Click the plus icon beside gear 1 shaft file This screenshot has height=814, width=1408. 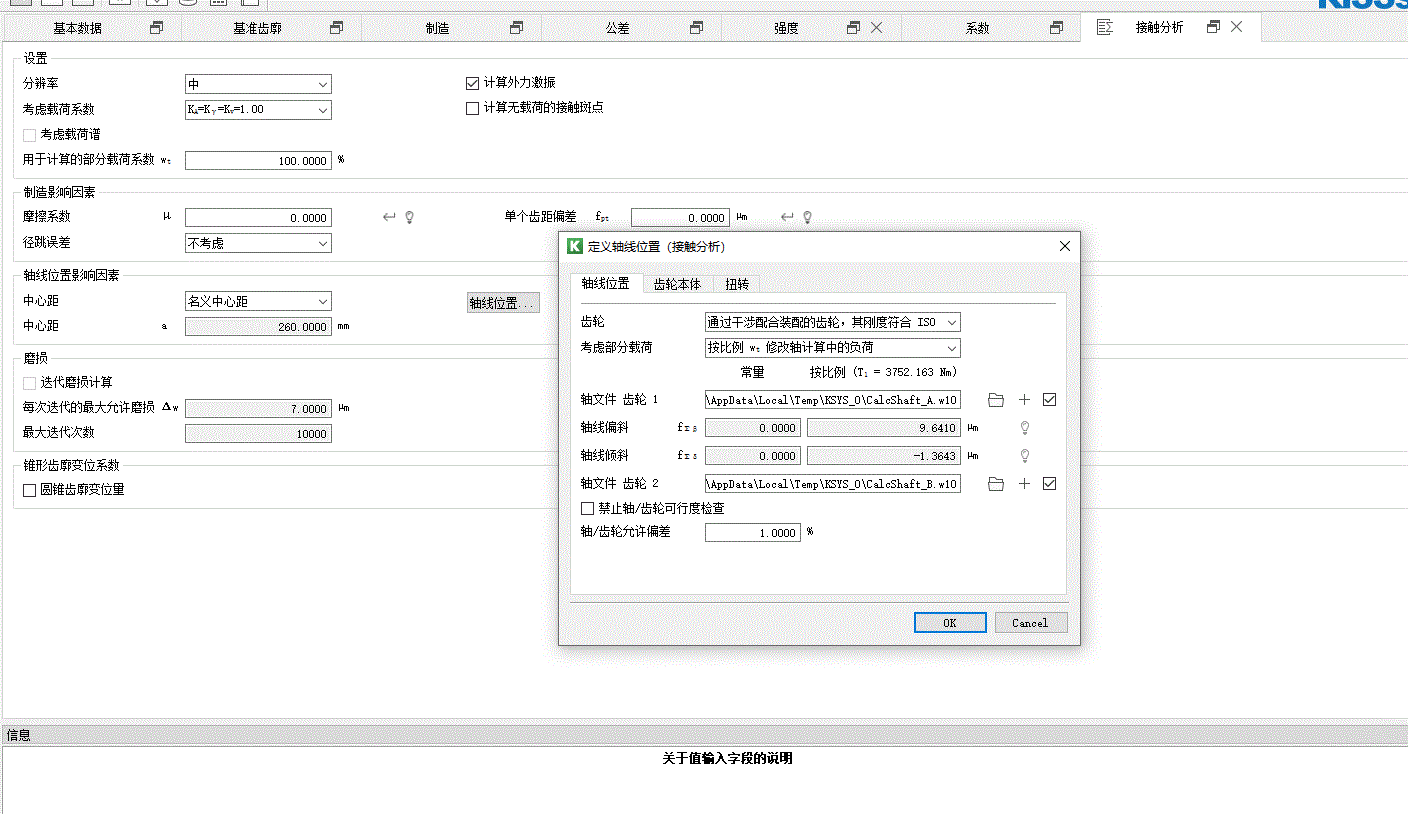(1024, 400)
